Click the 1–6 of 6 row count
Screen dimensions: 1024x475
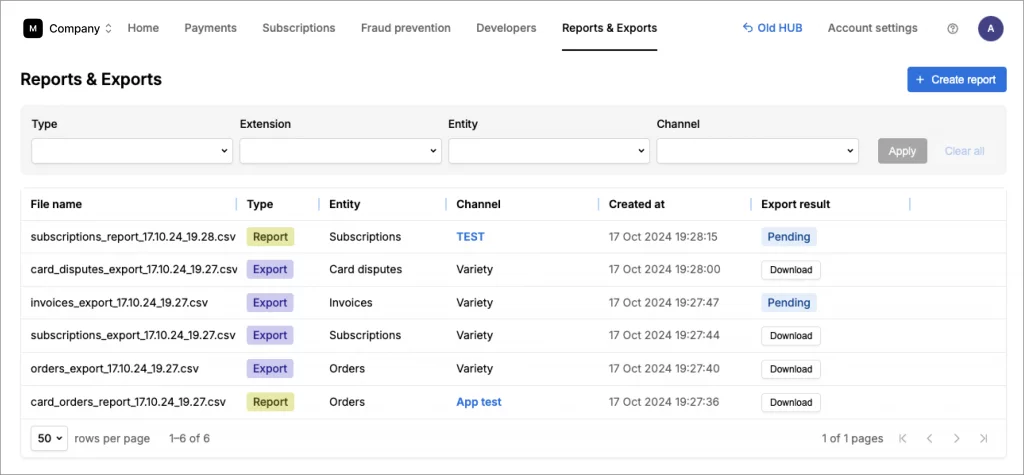click(x=189, y=438)
